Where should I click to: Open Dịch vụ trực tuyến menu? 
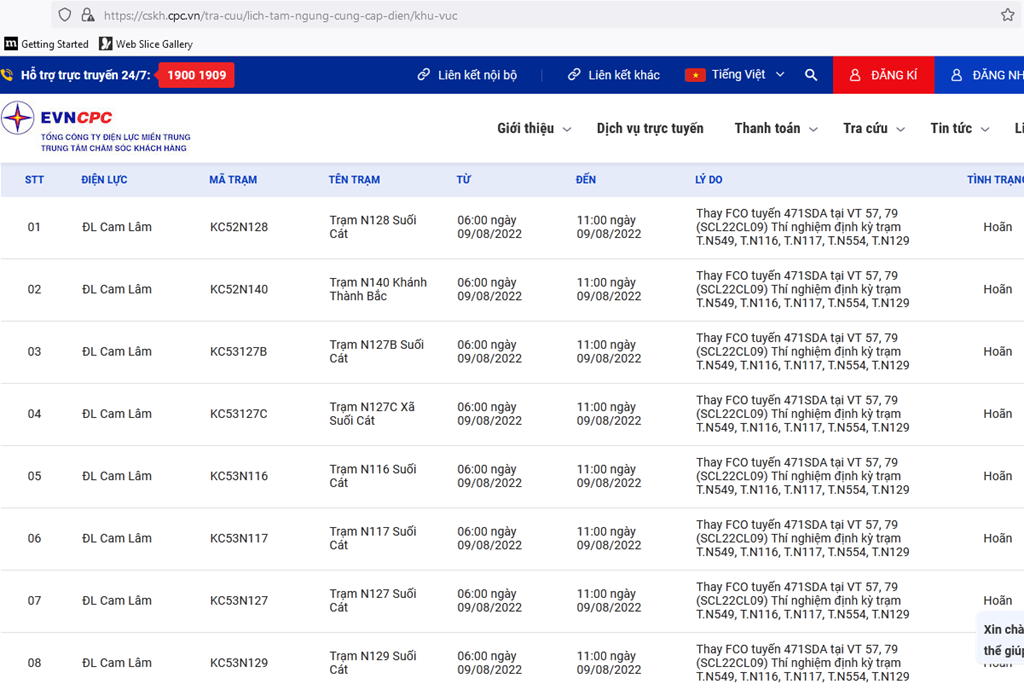coord(650,128)
